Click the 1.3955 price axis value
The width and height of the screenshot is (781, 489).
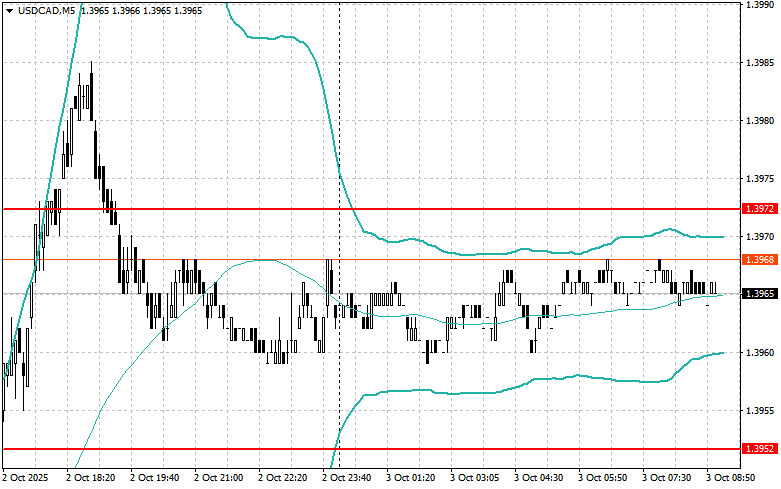point(760,411)
